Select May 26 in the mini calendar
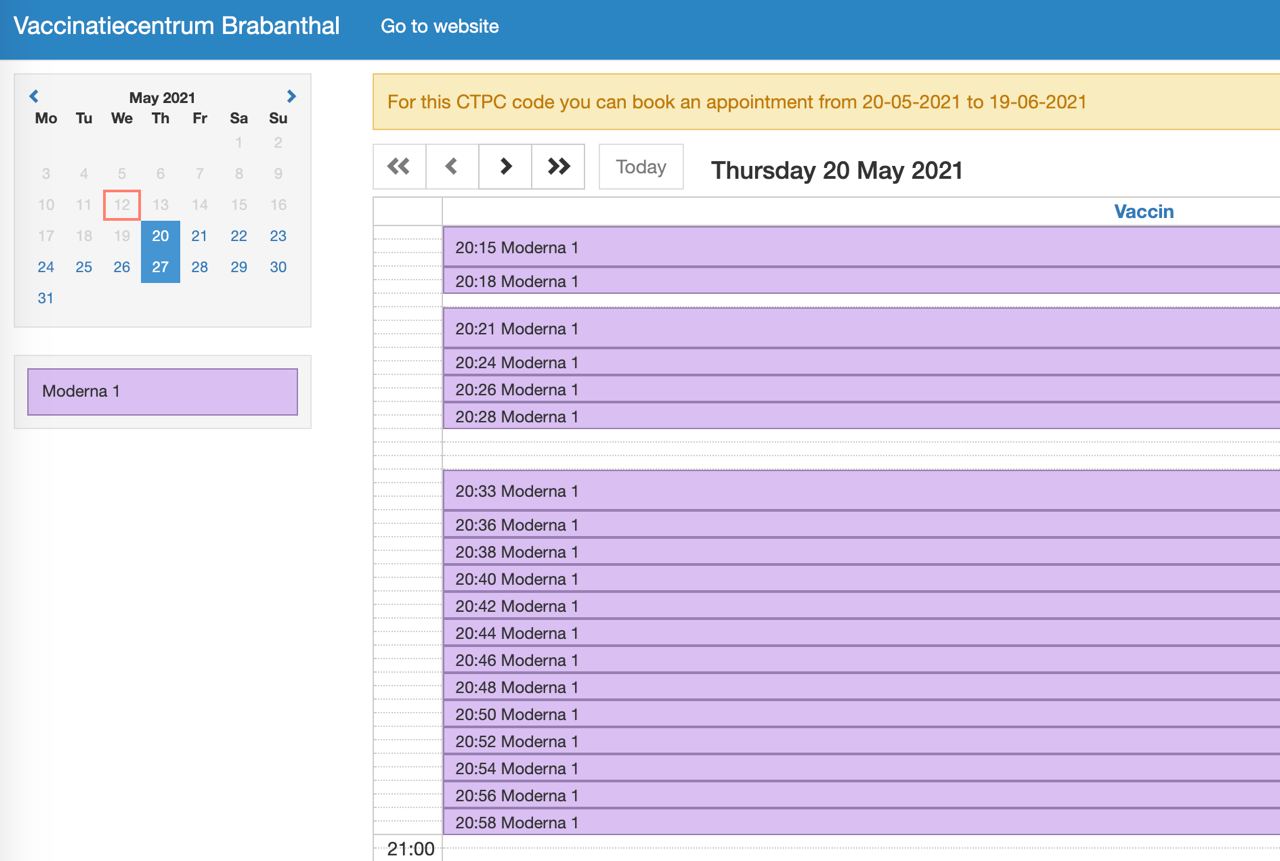This screenshot has width=1280, height=861. click(x=122, y=267)
